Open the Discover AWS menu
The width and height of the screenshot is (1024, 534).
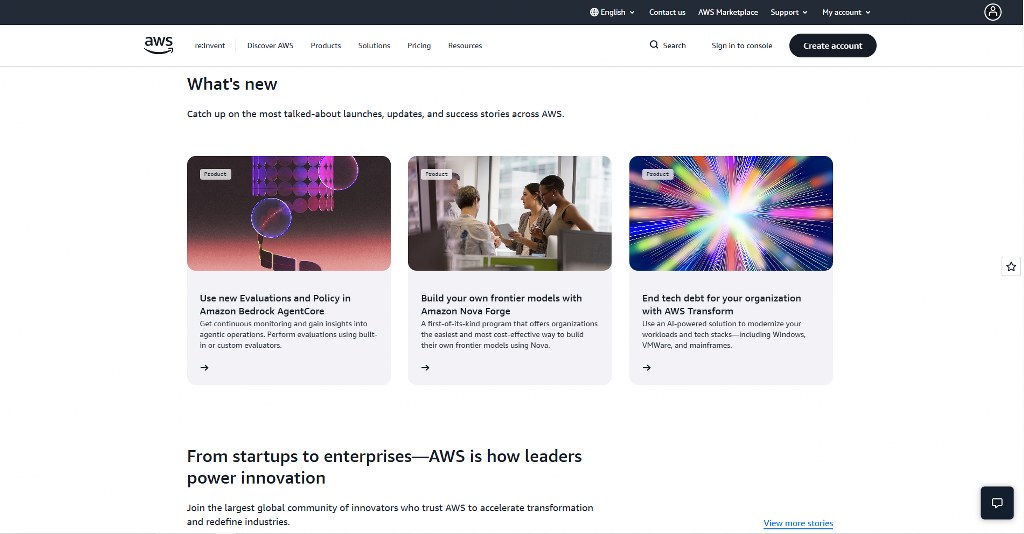point(270,46)
